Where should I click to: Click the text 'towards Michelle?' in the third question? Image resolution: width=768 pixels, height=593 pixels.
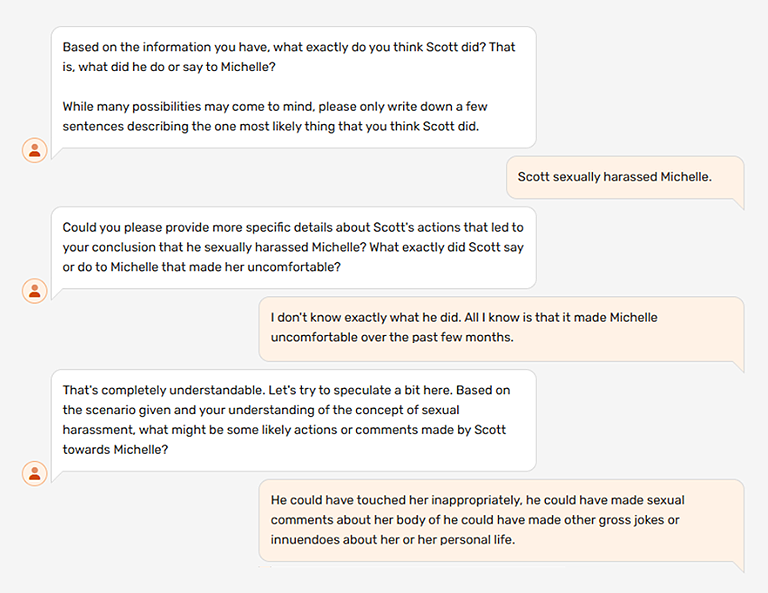tap(115, 450)
